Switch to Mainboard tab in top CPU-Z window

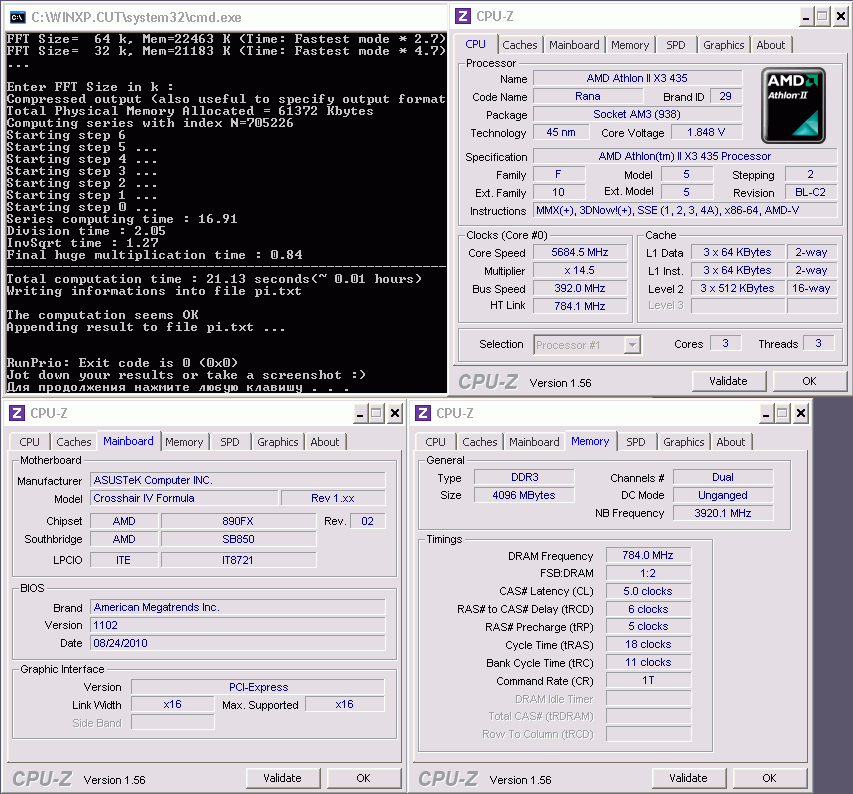[574, 45]
